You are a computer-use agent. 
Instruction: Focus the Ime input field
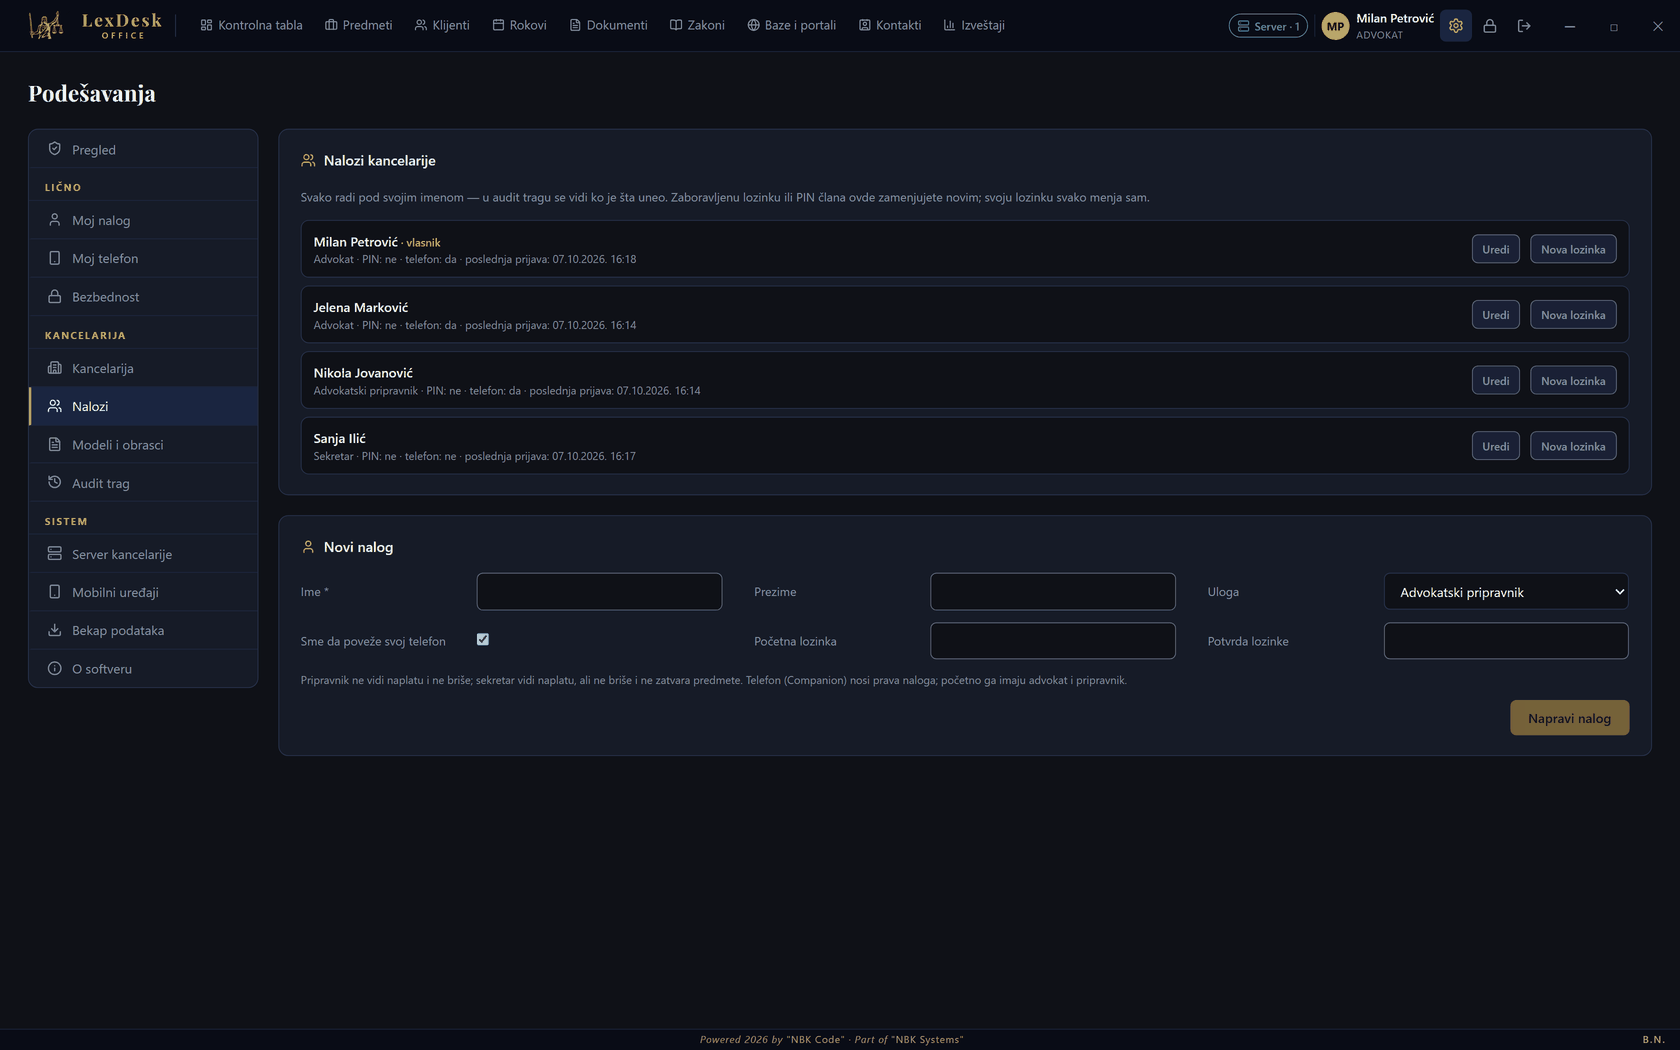point(599,592)
